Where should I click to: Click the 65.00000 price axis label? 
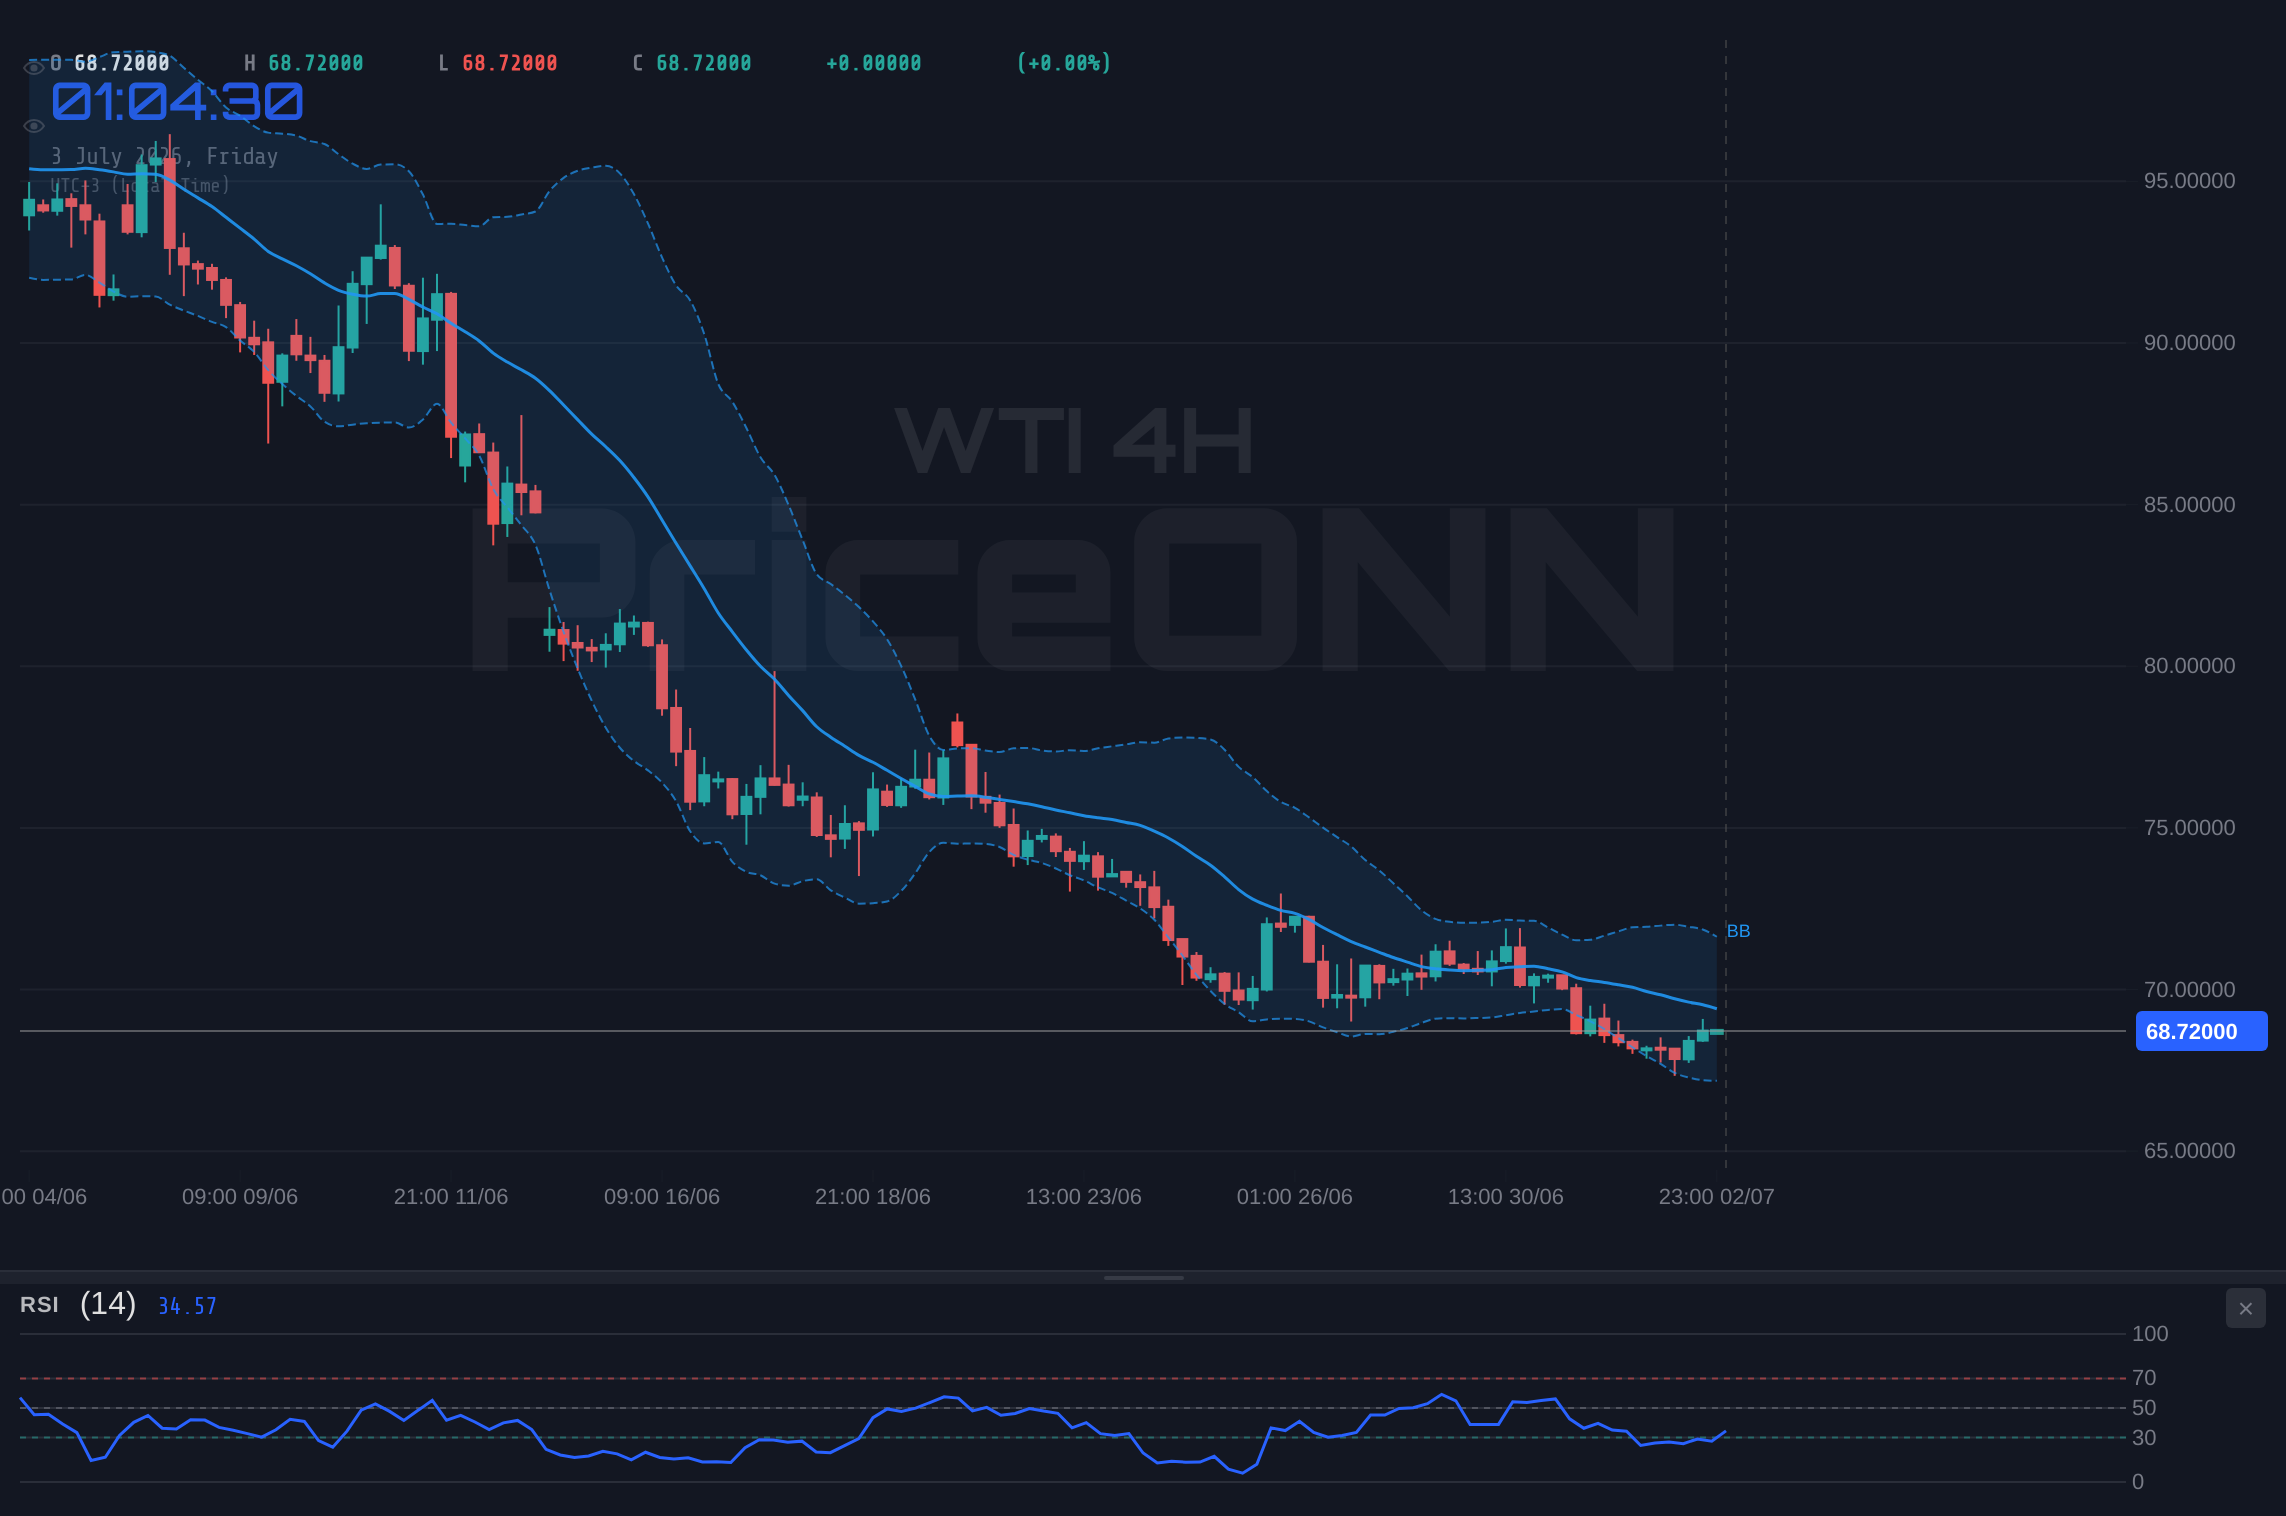coord(2189,1151)
